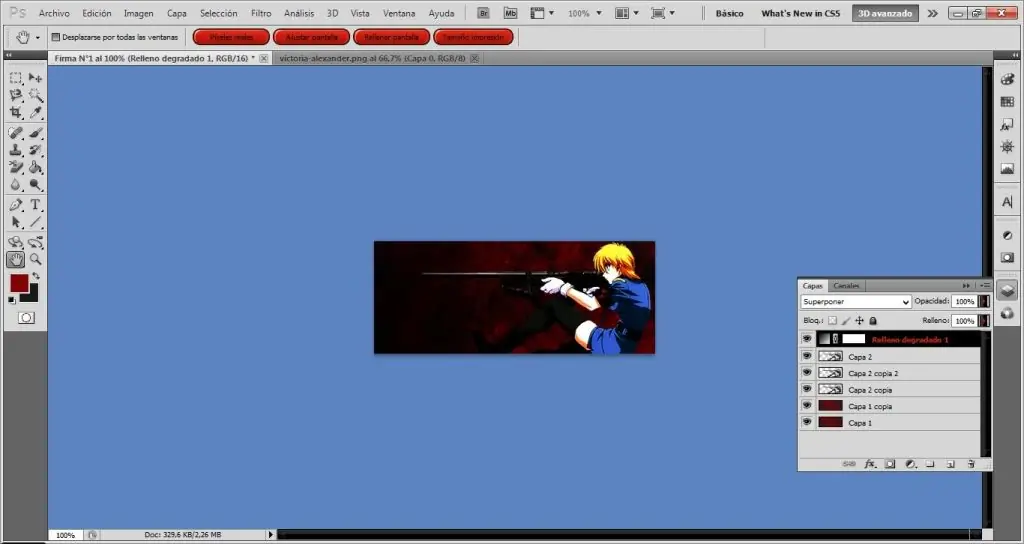The width and height of the screenshot is (1024, 544).
Task: Hide the Capa 2 copia 2 layer
Action: point(807,372)
